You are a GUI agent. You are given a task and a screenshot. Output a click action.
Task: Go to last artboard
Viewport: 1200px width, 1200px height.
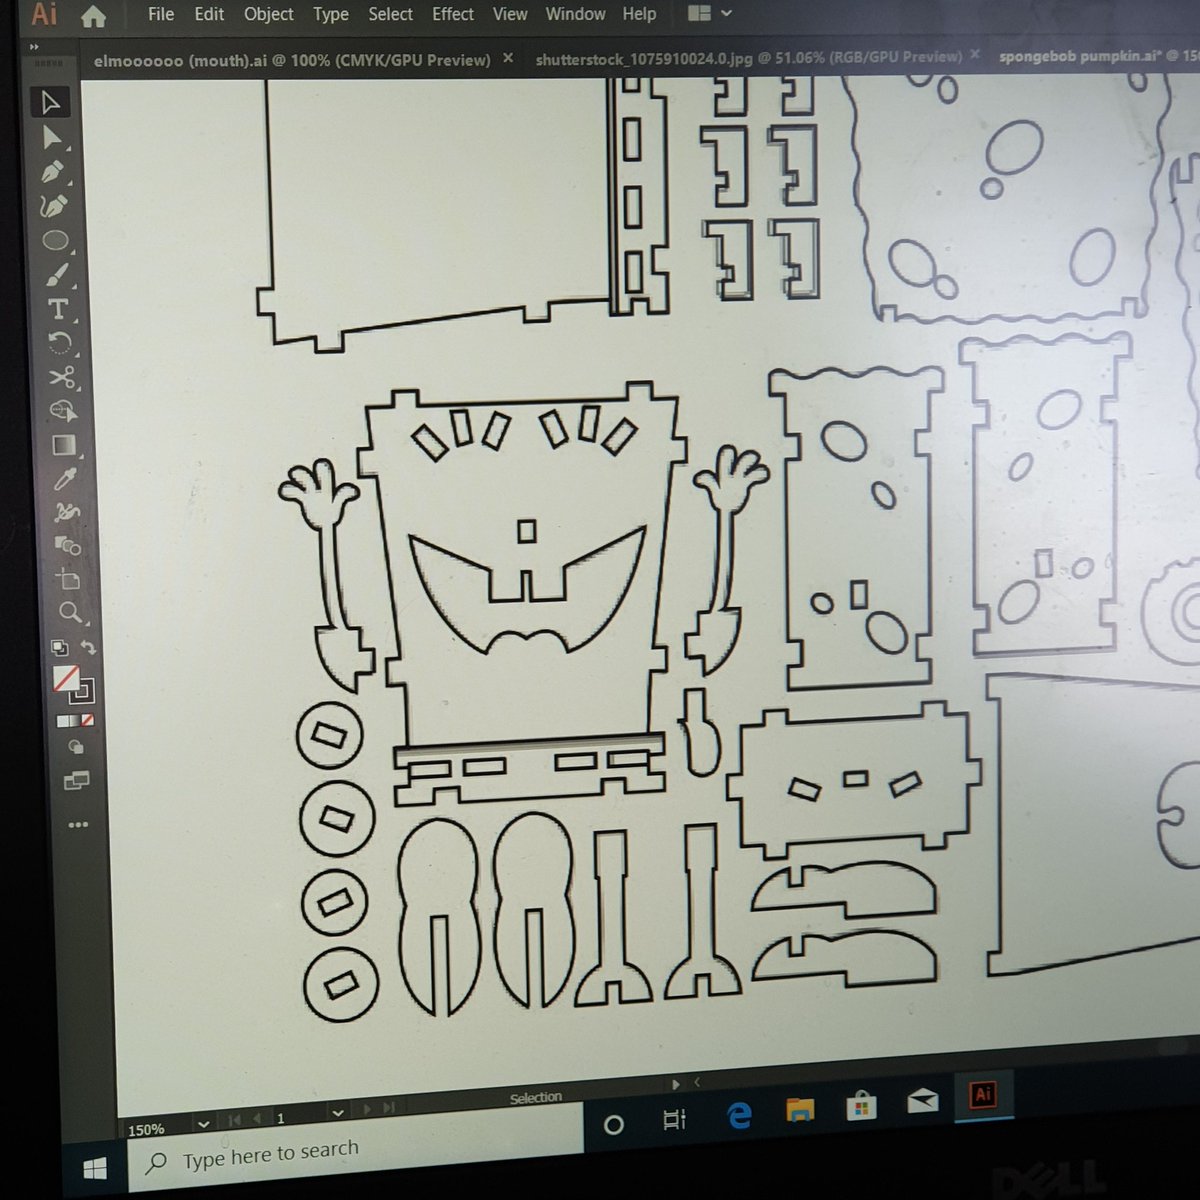click(x=389, y=1107)
